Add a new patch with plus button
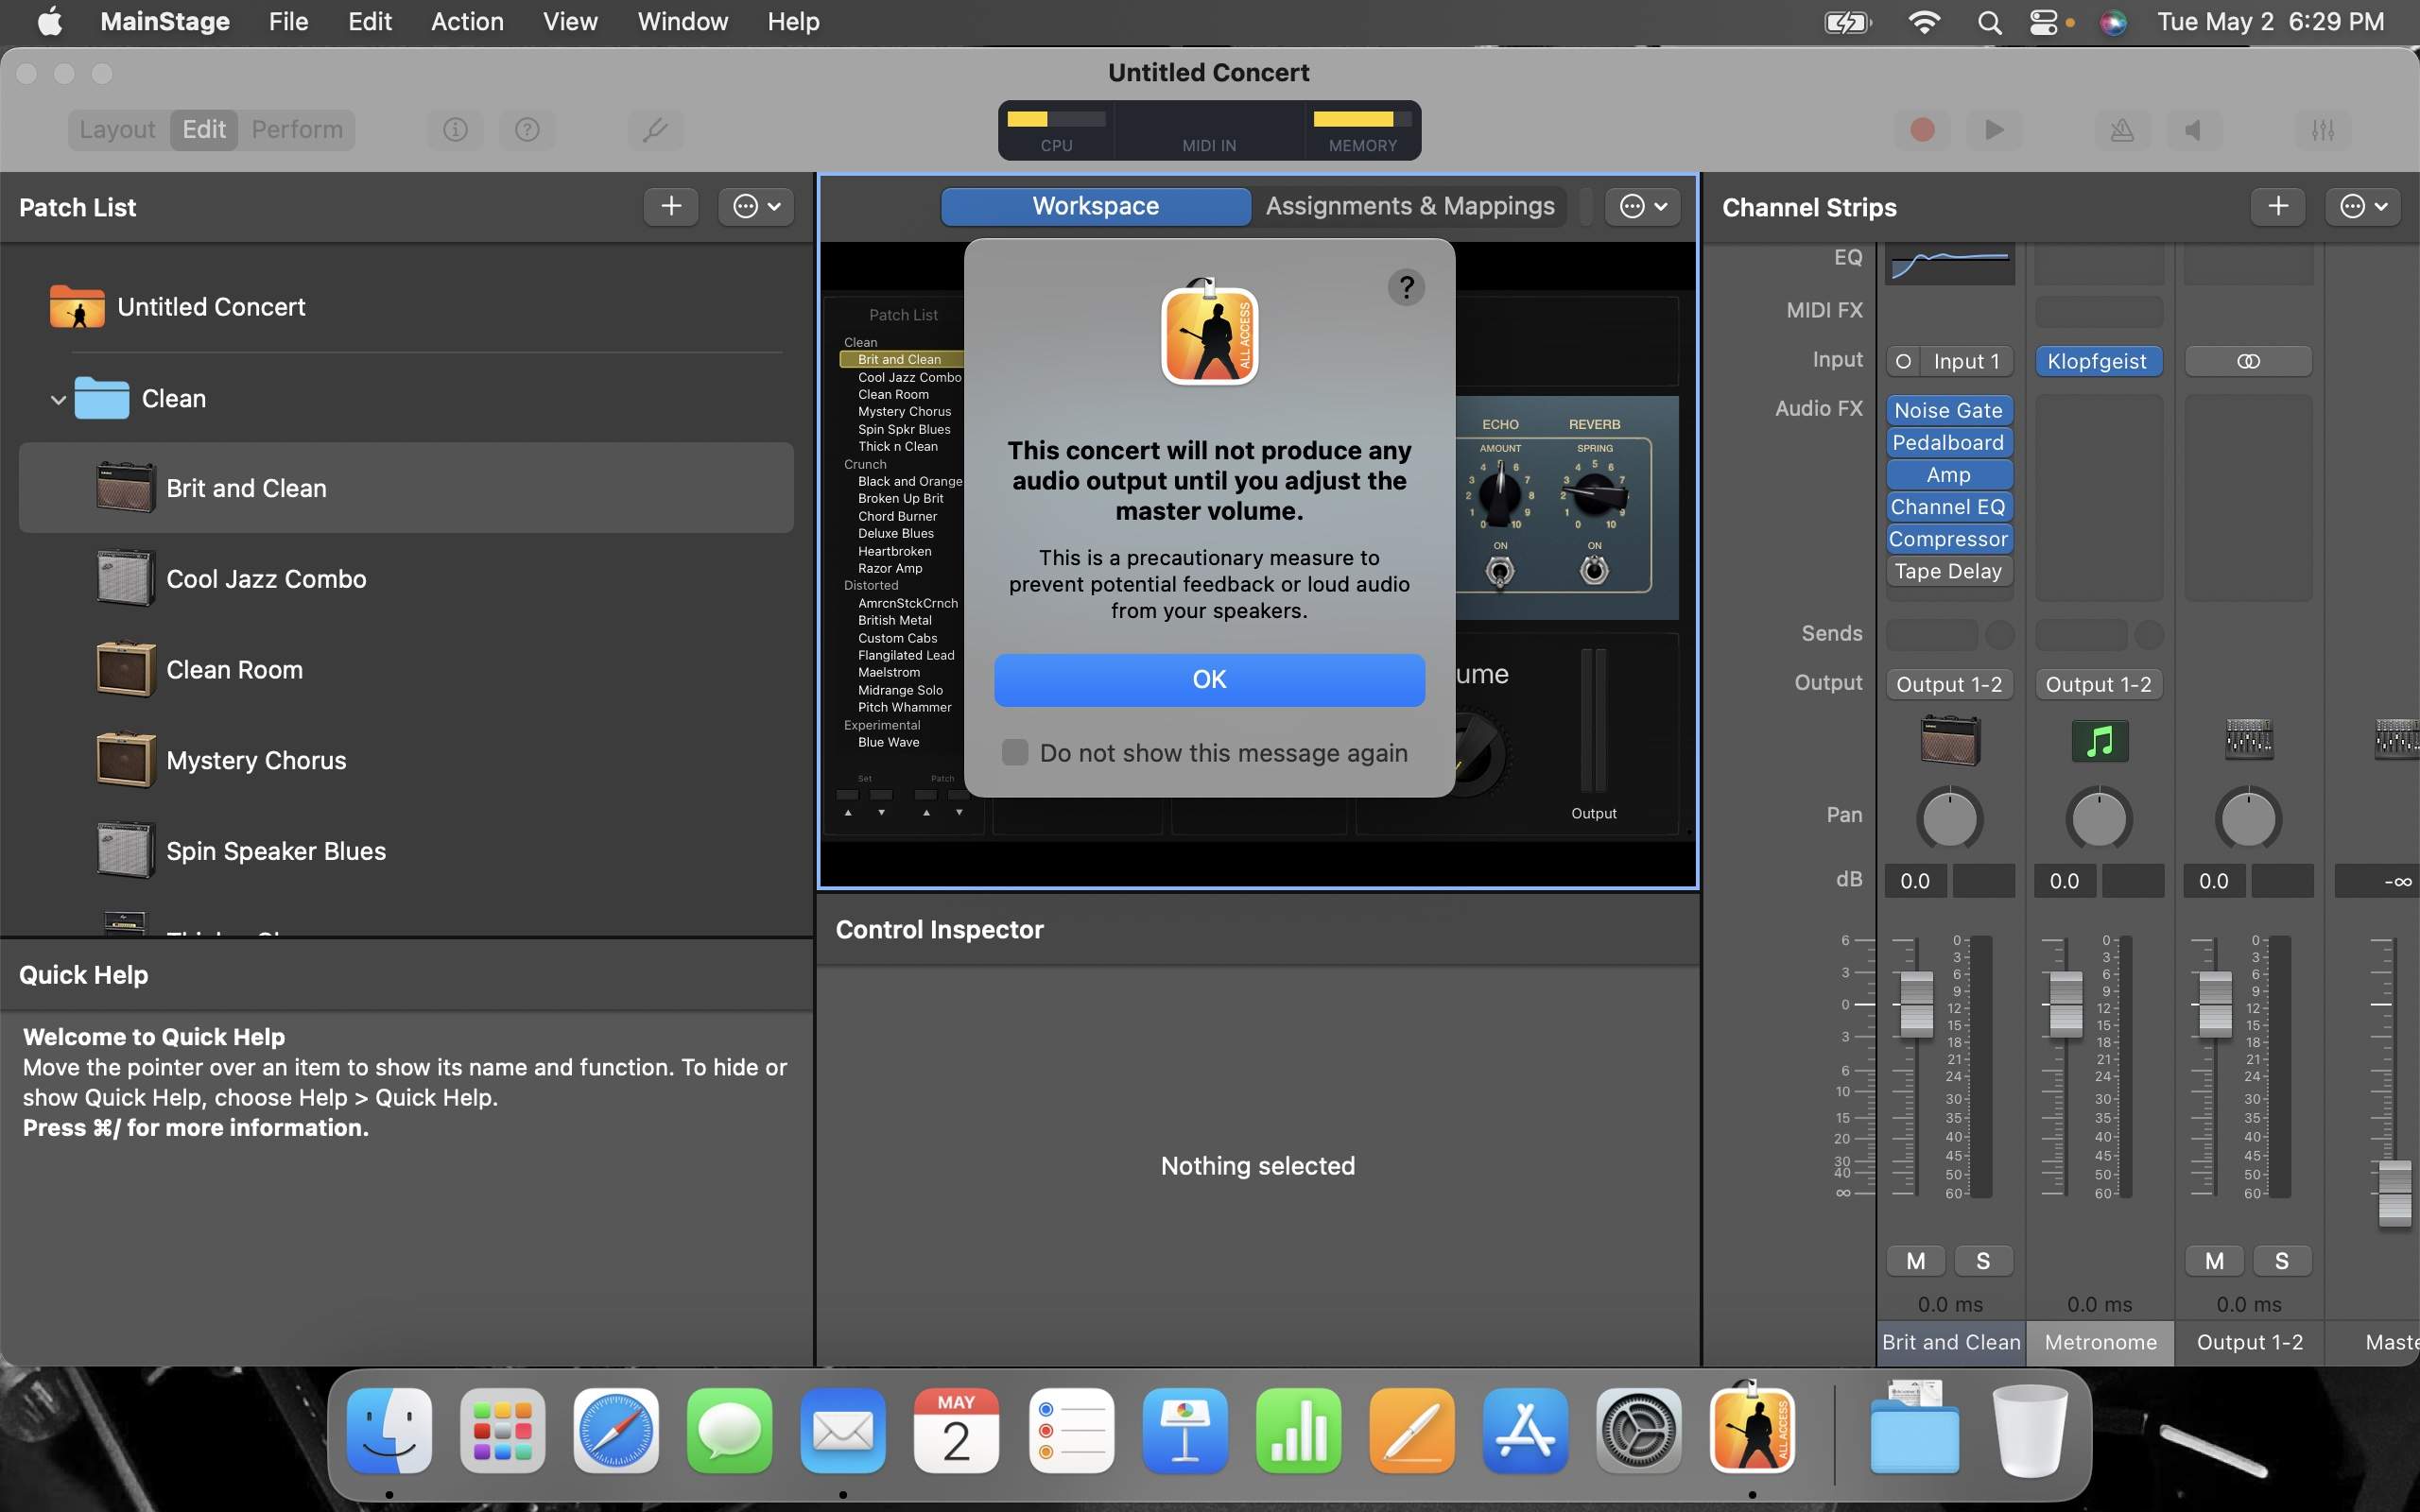2420x1512 pixels. [x=671, y=207]
